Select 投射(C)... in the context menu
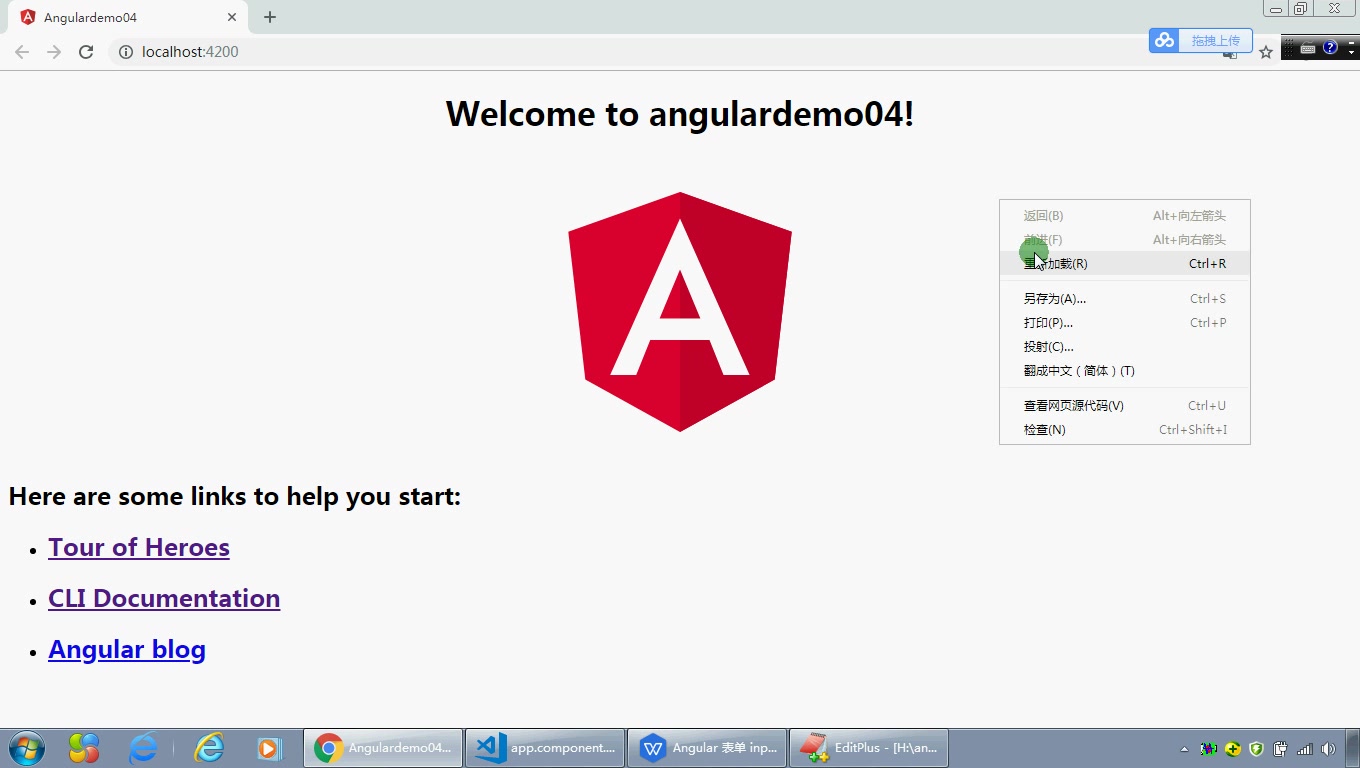The image size is (1360, 768). point(1125,347)
